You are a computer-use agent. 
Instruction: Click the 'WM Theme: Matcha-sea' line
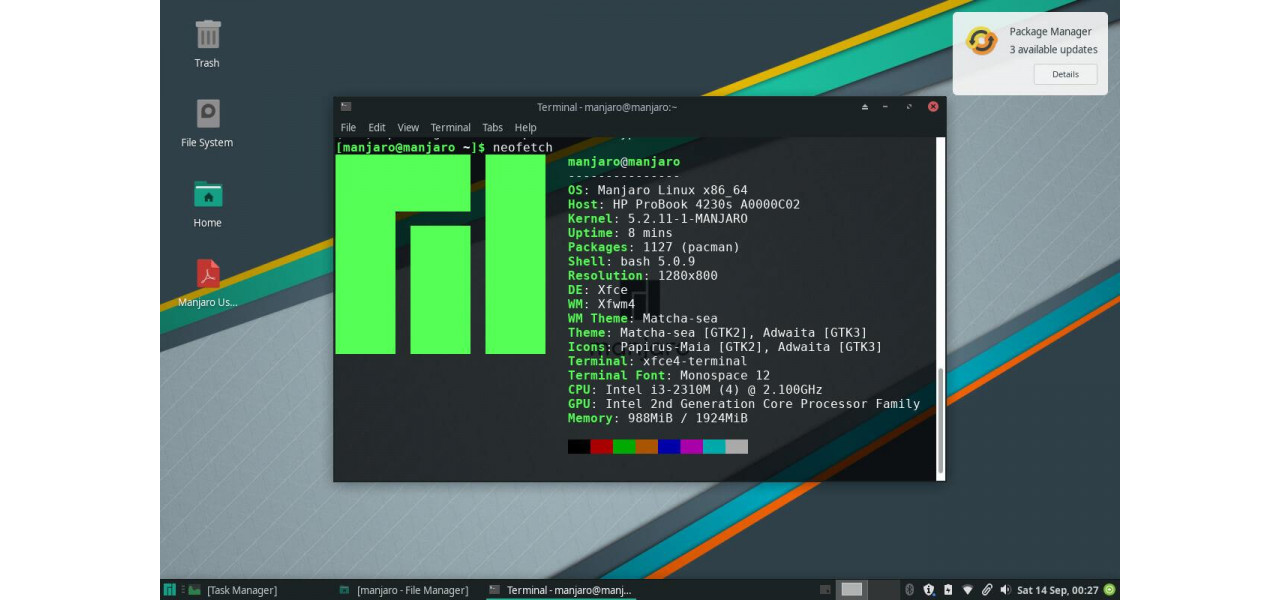643,318
